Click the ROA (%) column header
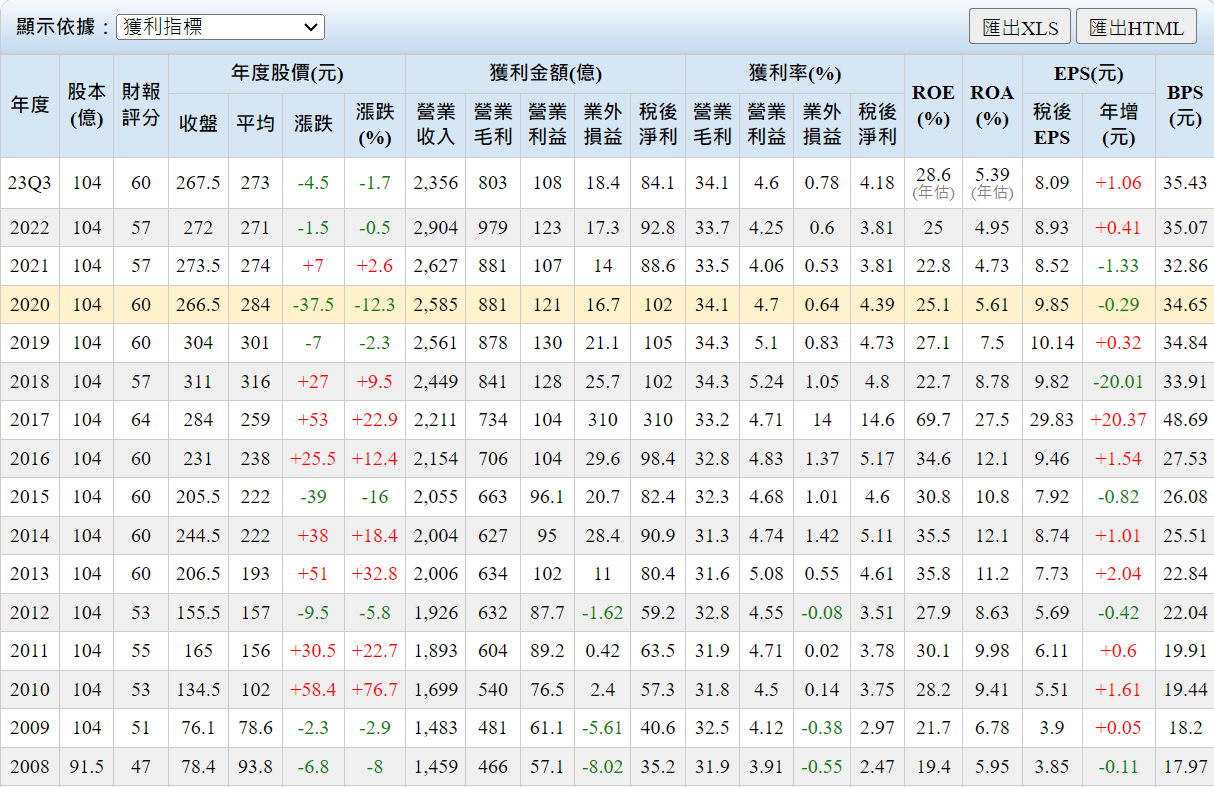The width and height of the screenshot is (1214, 787). click(x=992, y=105)
